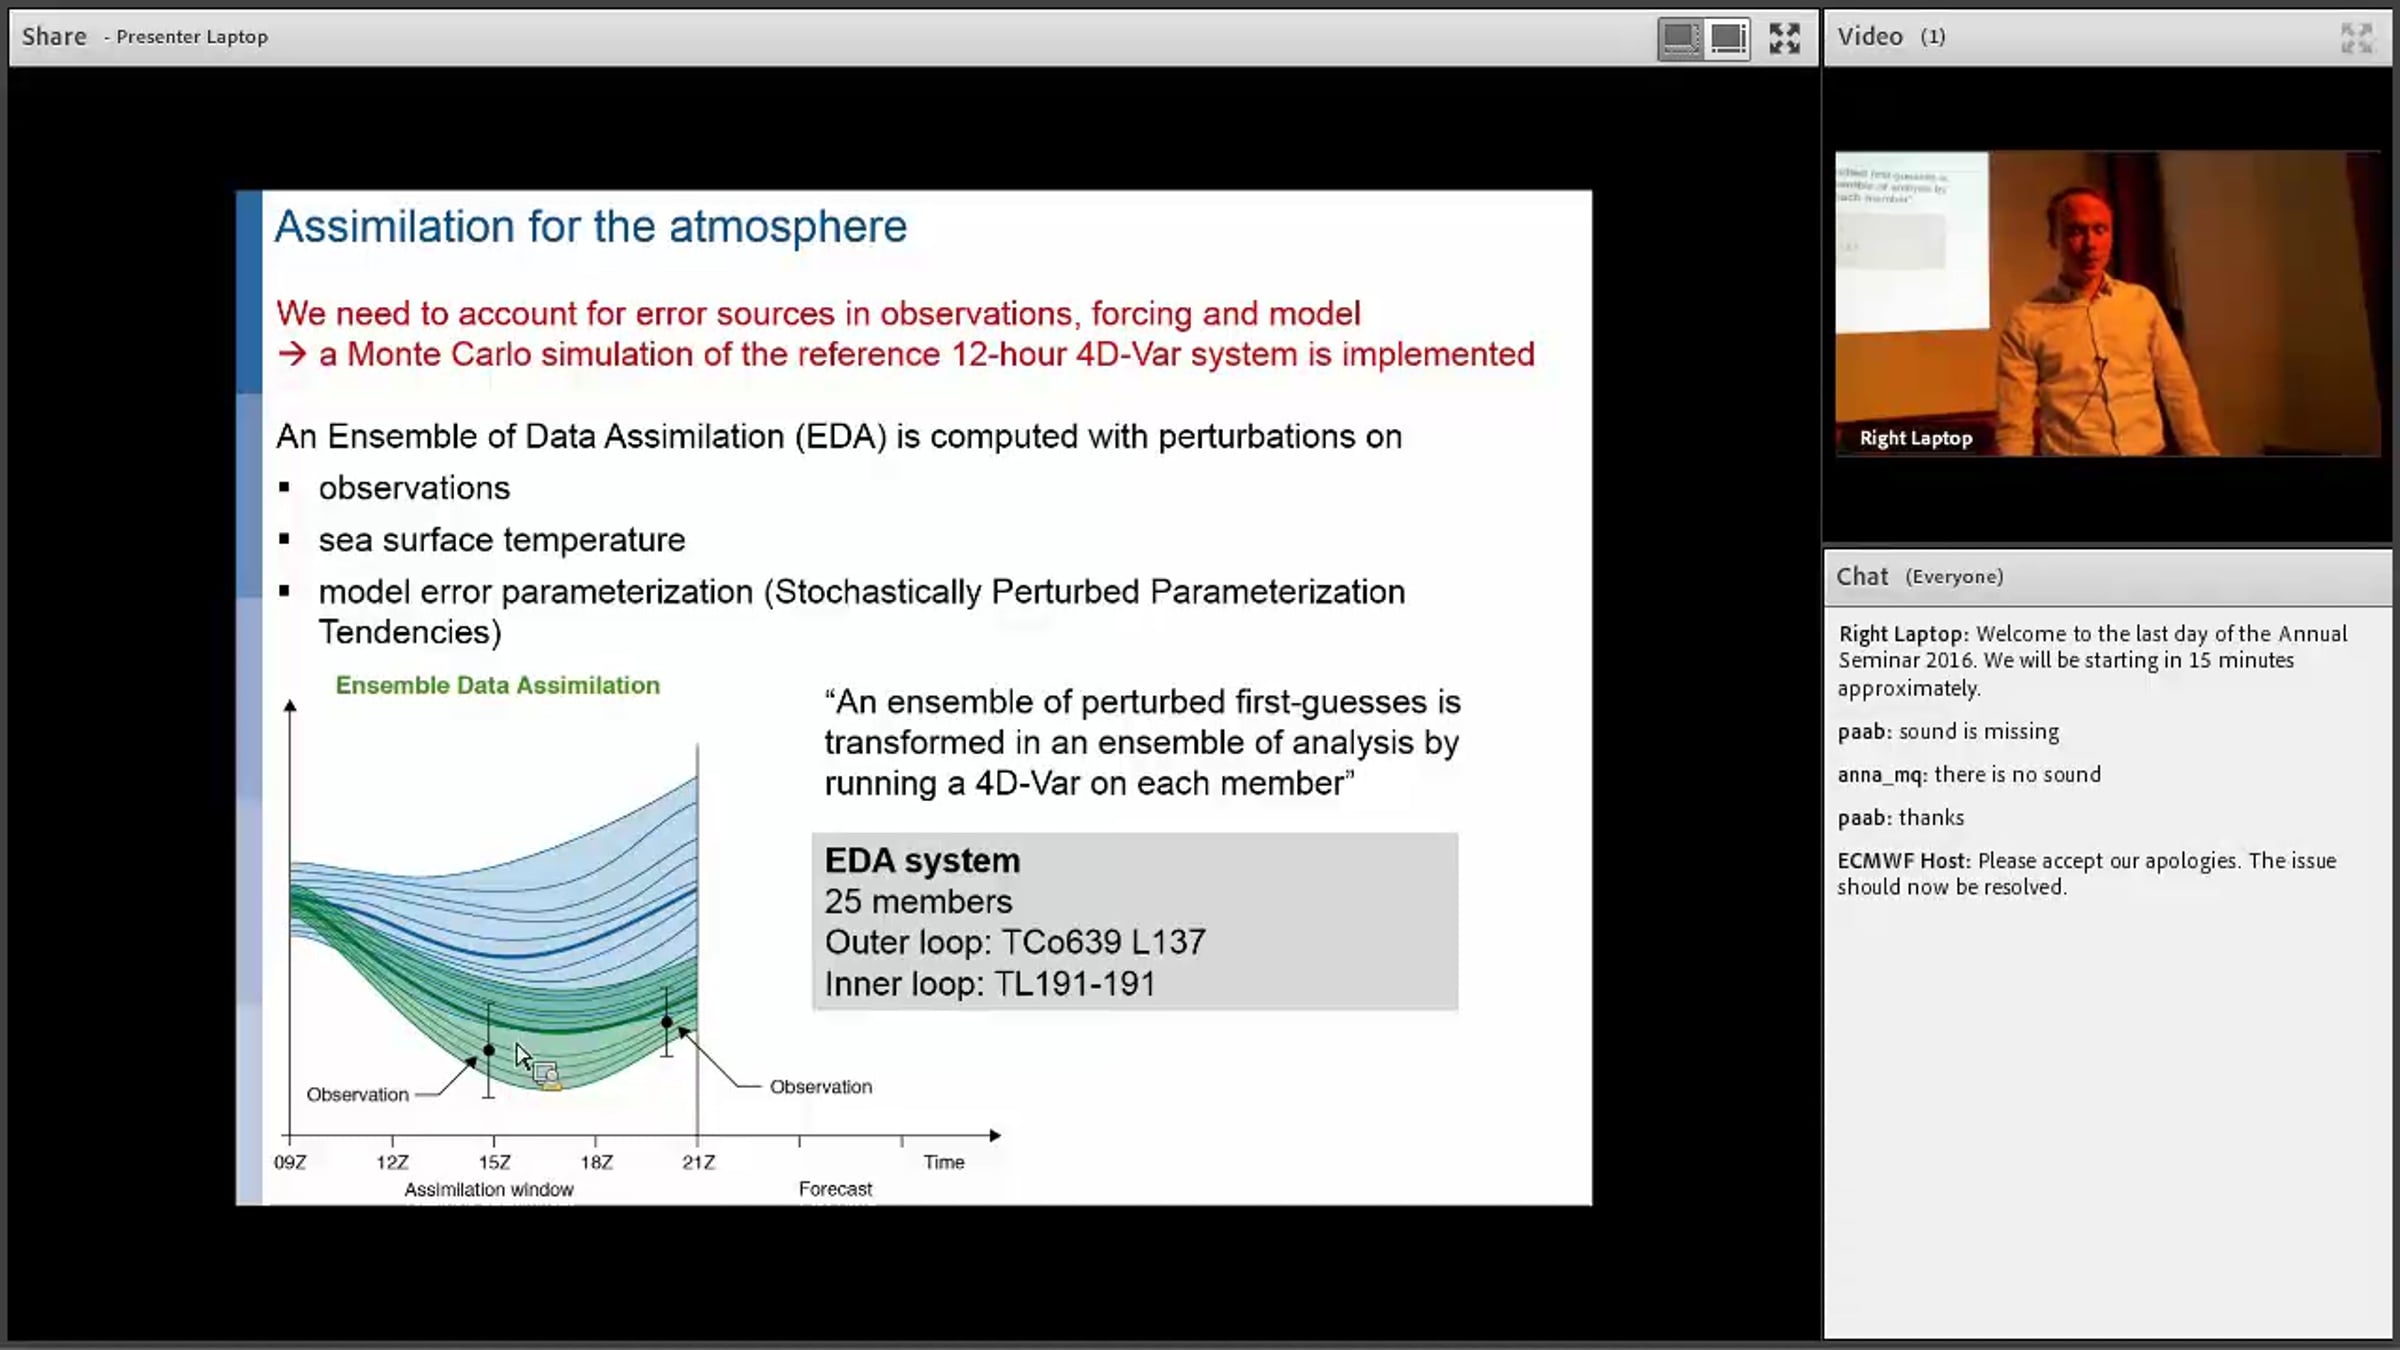This screenshot has width=2400, height=1350.
Task: Click 'Inner loop: TL191-191' text
Action: [x=990, y=984]
